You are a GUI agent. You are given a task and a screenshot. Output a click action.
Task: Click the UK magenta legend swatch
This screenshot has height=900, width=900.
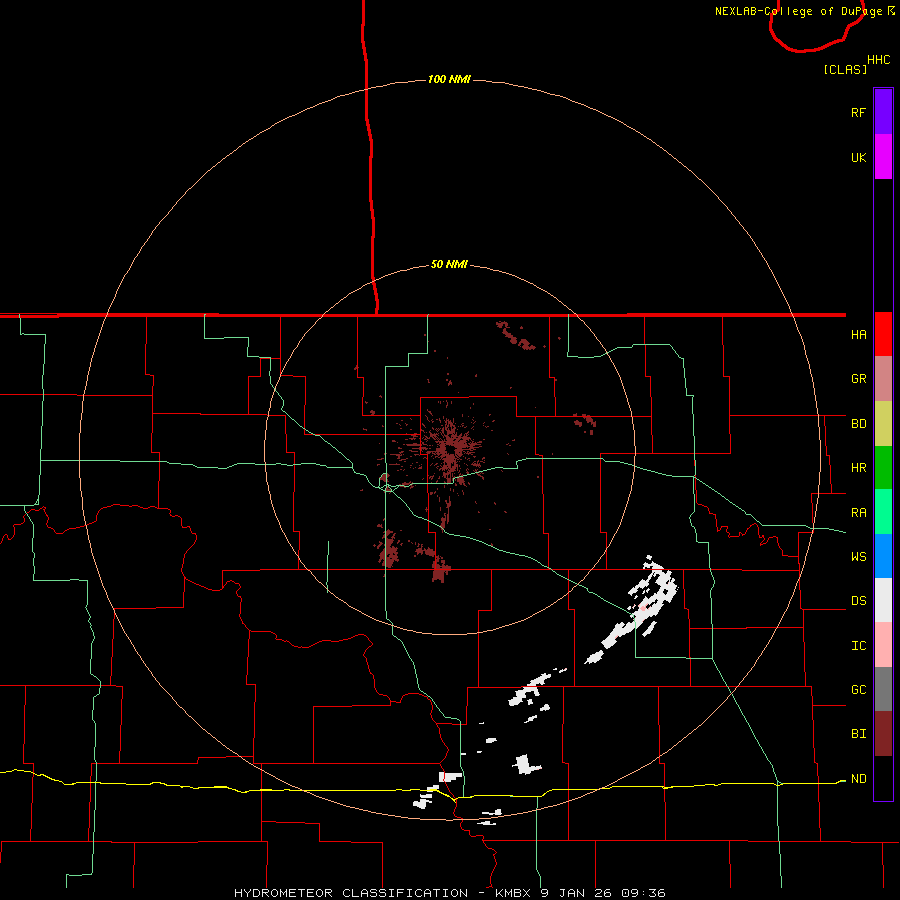pyautogui.click(x=883, y=157)
